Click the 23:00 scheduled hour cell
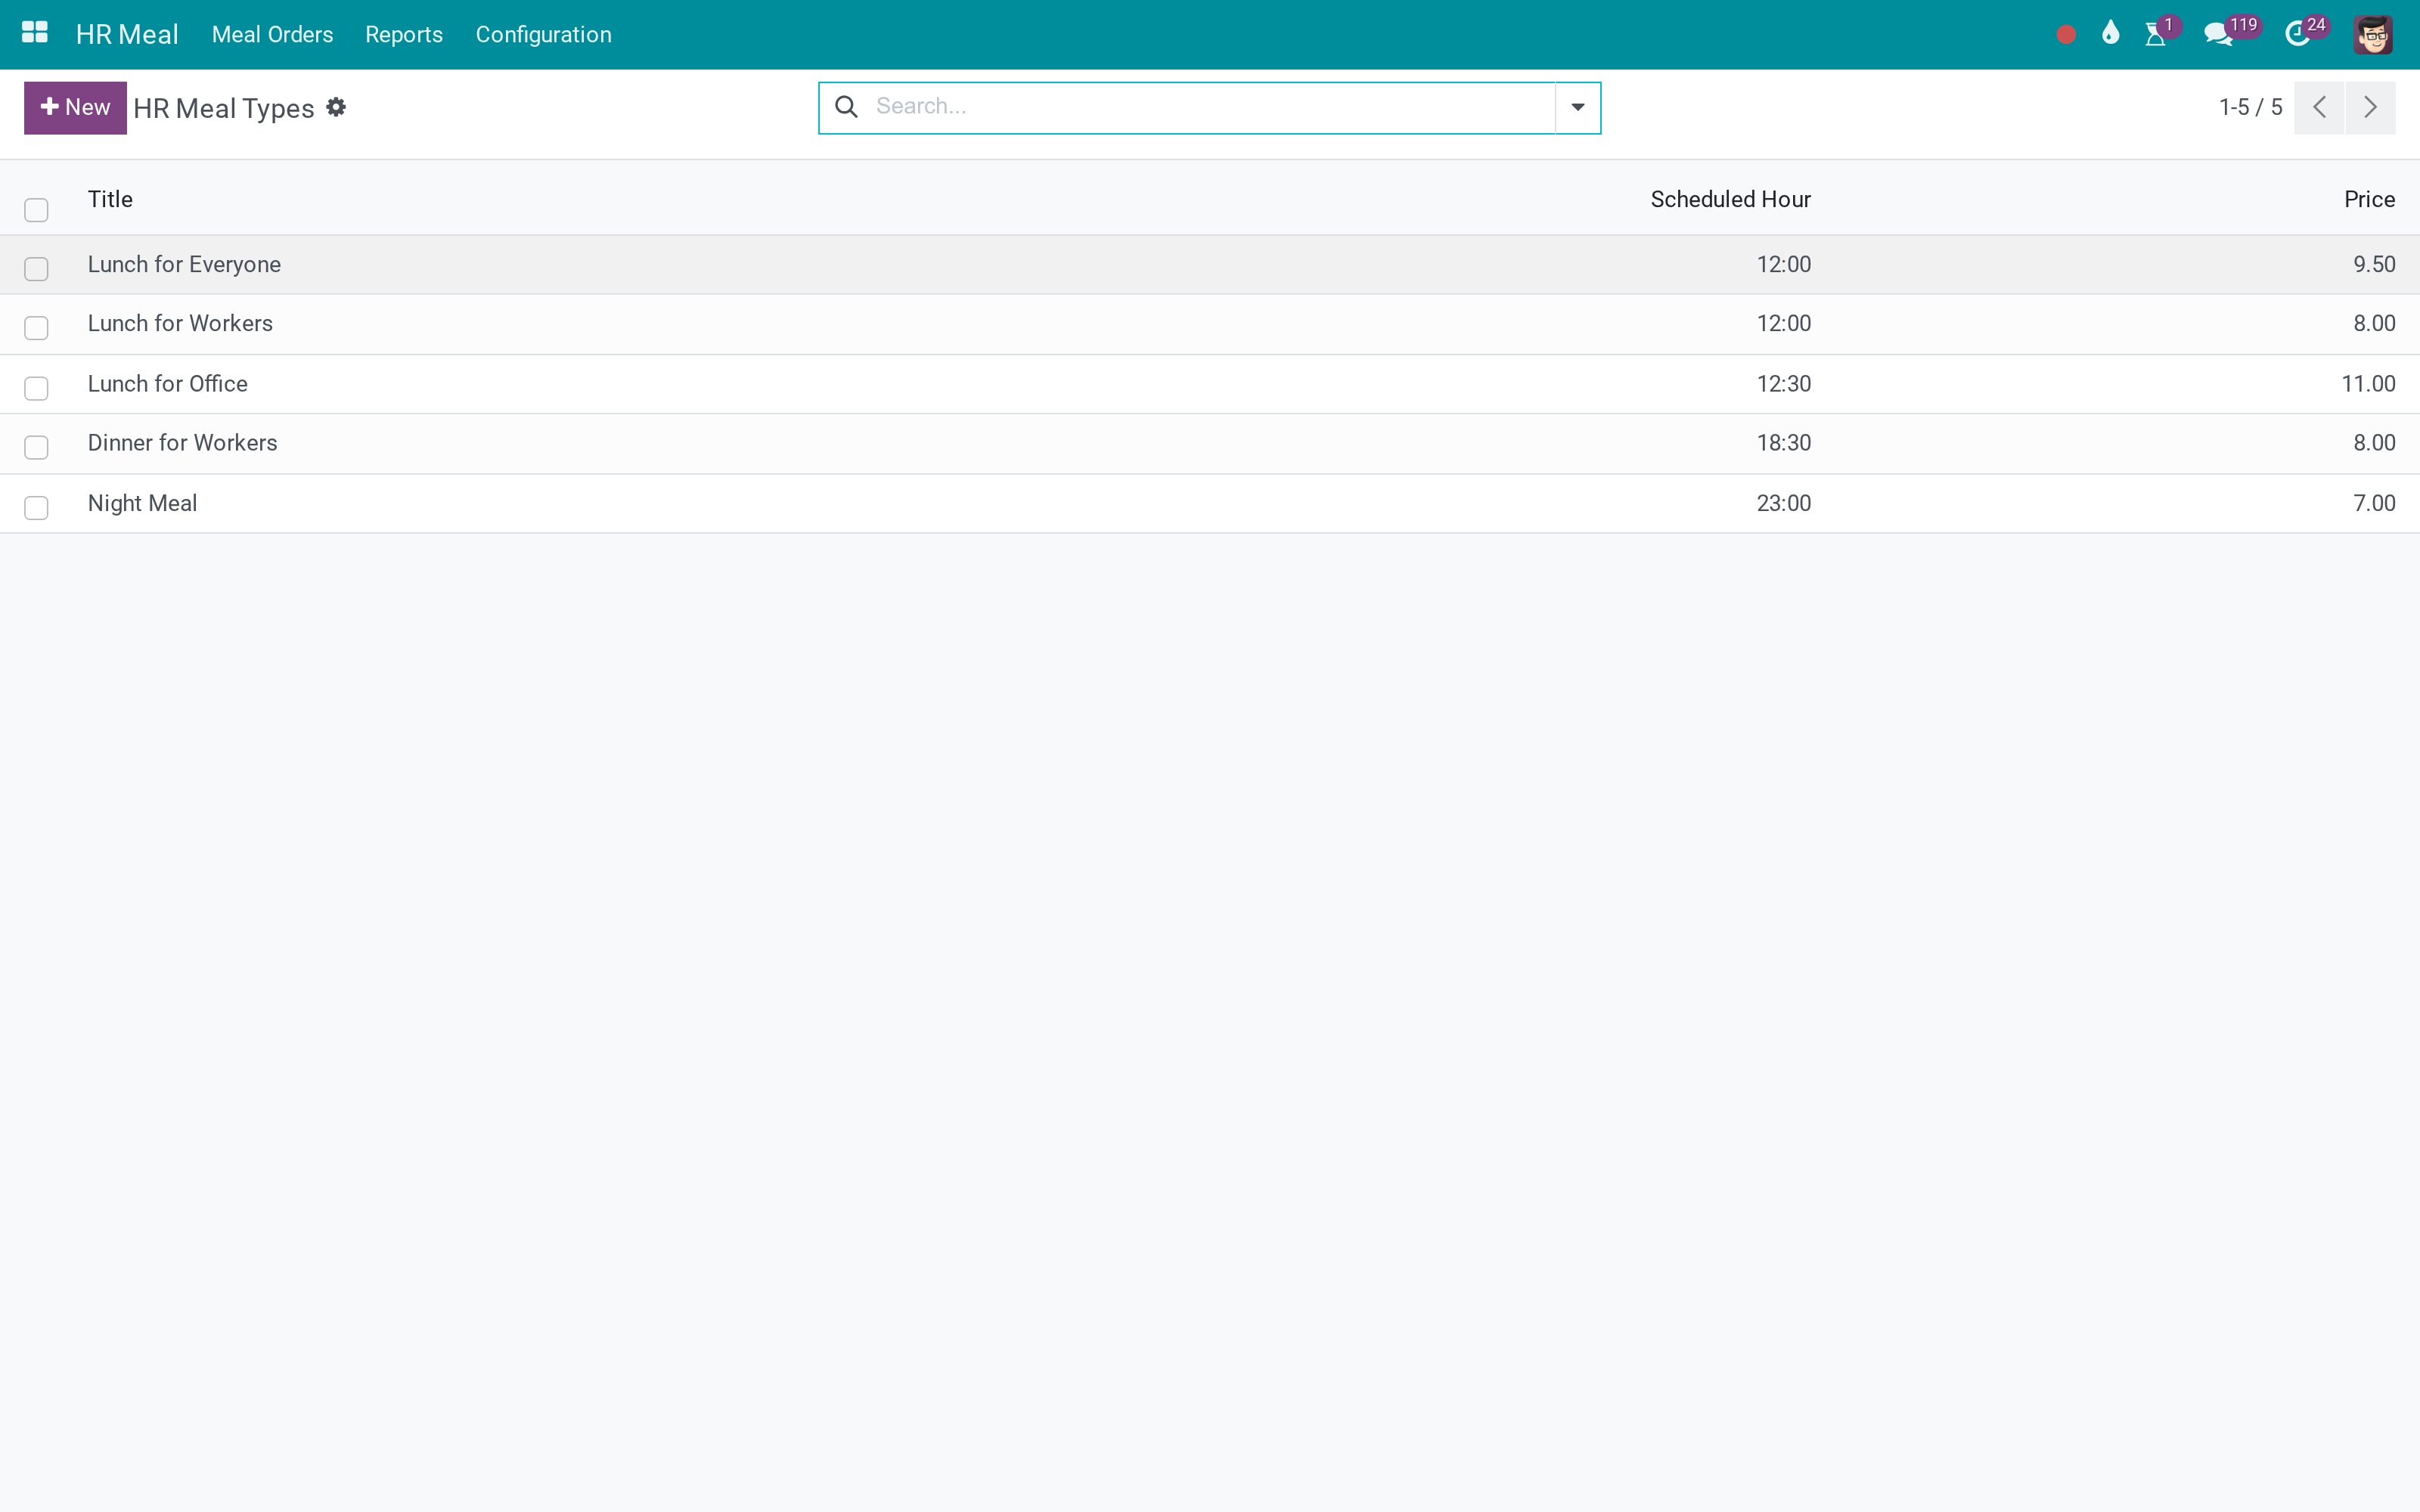Viewport: 2420px width, 1512px height. [x=1783, y=503]
